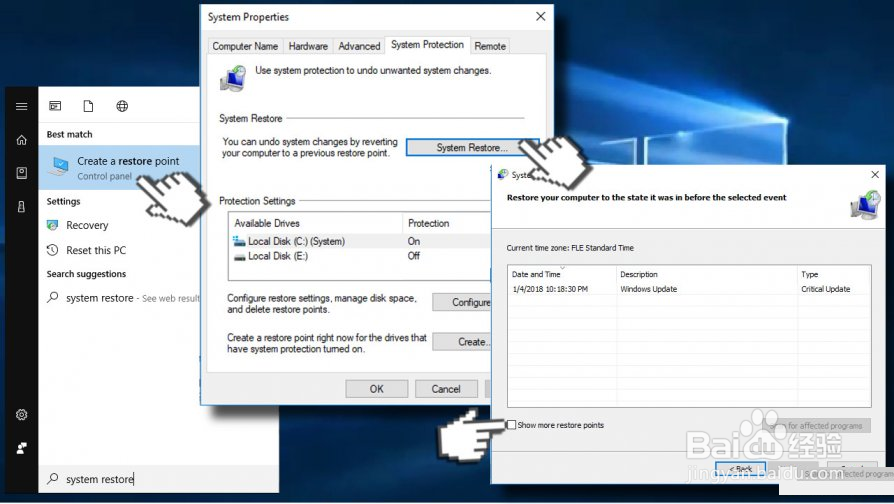Click the restore wizard computer clock icon

point(865,206)
